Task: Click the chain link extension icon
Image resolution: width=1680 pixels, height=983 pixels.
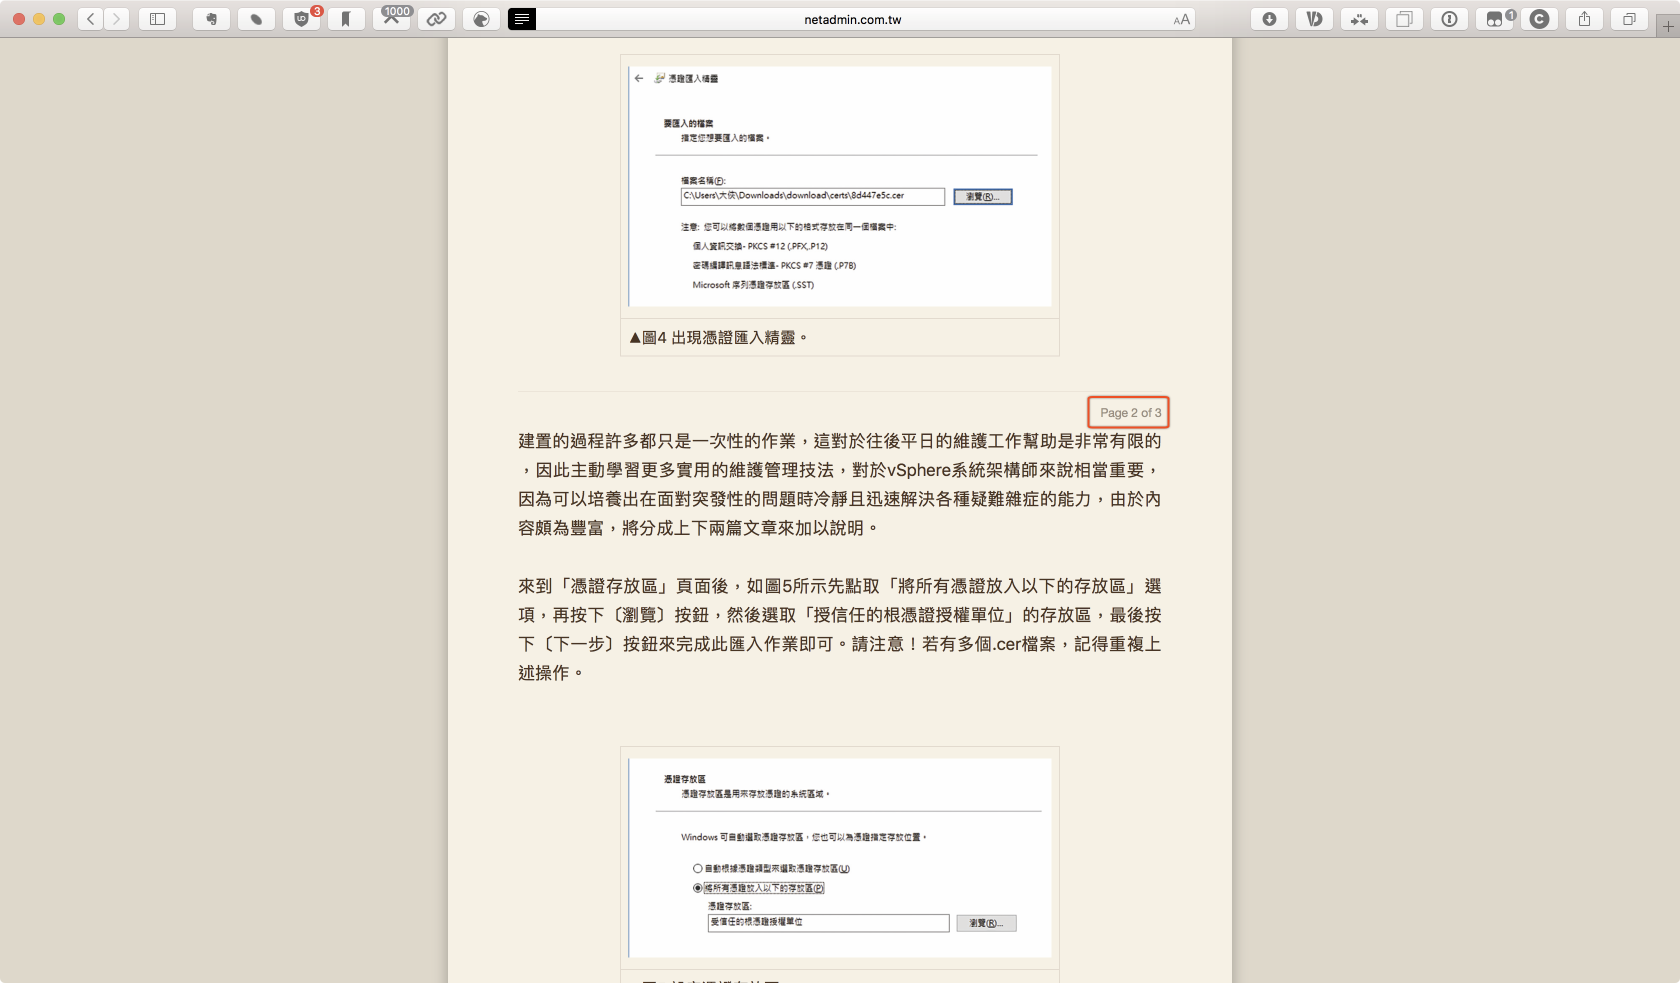Action: point(436,19)
